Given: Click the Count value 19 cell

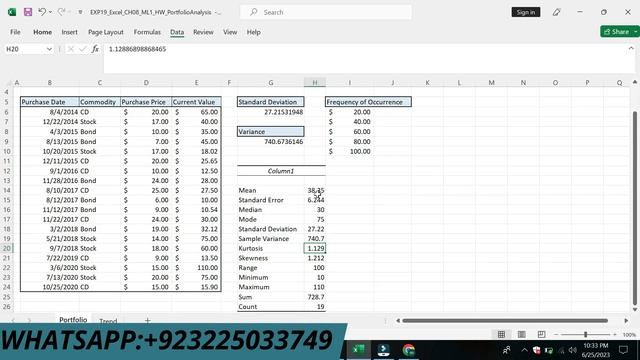Looking at the screenshot, I should 315,307.
